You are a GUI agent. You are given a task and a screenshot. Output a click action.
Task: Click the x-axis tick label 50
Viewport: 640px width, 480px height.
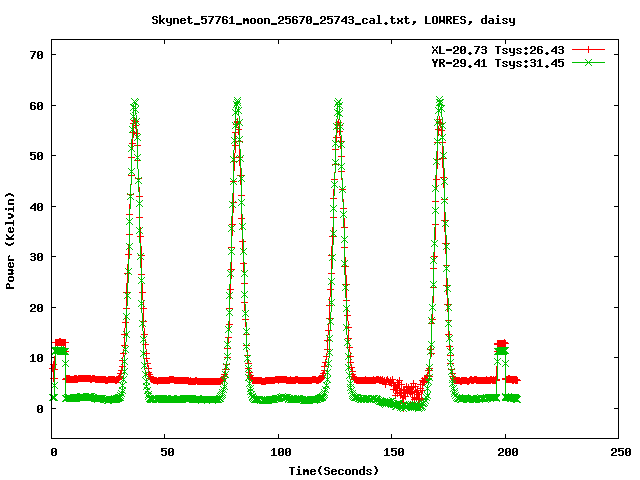[x=167, y=452]
